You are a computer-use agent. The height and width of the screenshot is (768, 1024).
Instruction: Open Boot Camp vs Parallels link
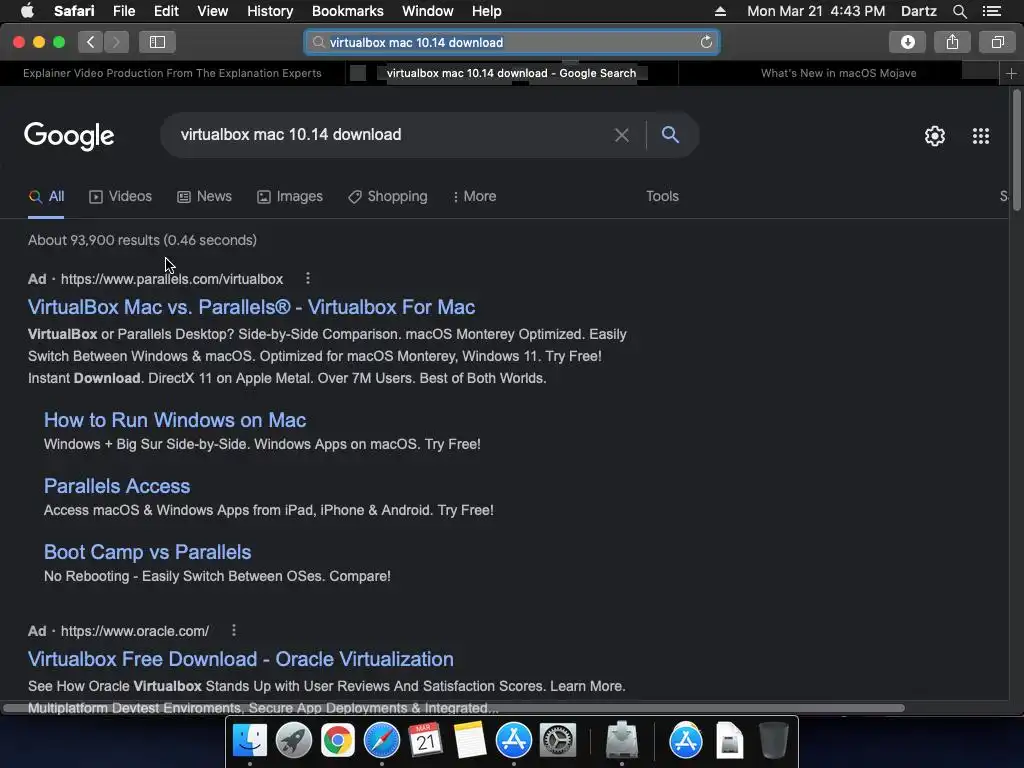tap(148, 552)
